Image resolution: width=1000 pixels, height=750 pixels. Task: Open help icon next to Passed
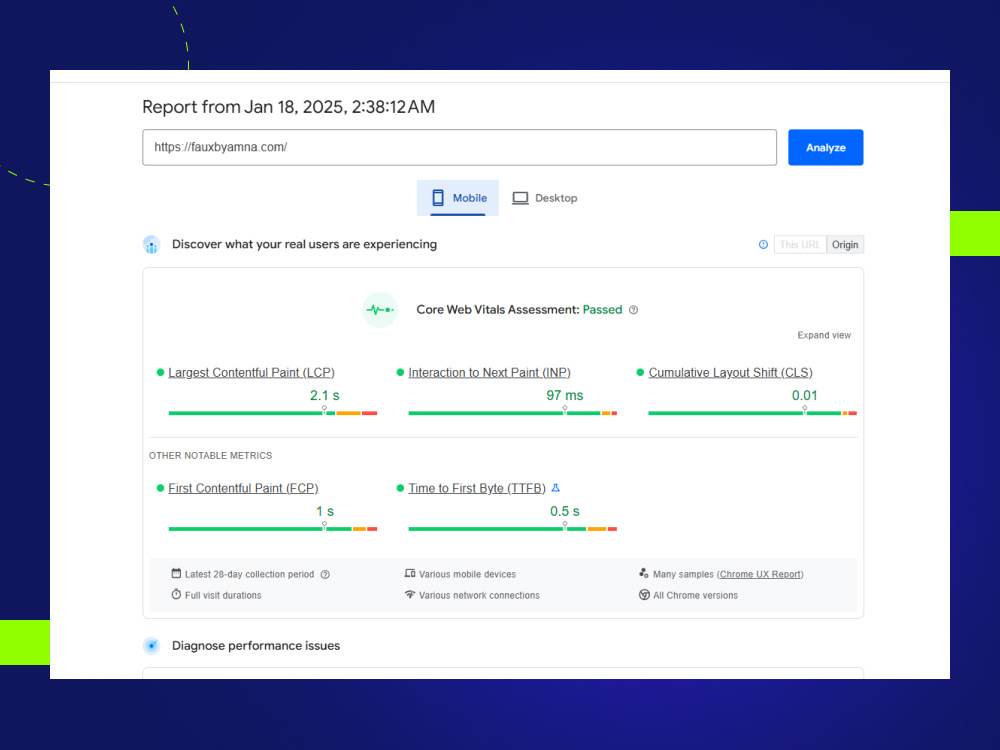(633, 310)
